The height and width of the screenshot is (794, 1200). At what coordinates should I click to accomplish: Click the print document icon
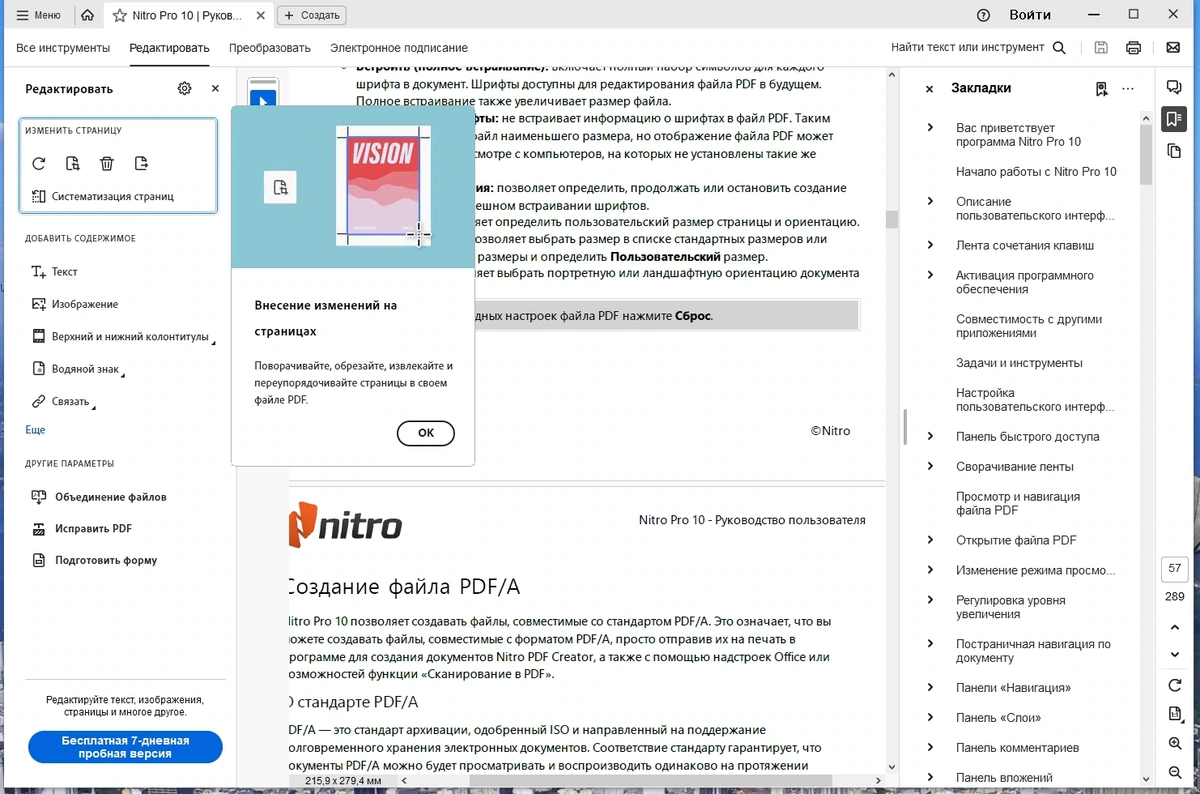pyautogui.click(x=1133, y=47)
